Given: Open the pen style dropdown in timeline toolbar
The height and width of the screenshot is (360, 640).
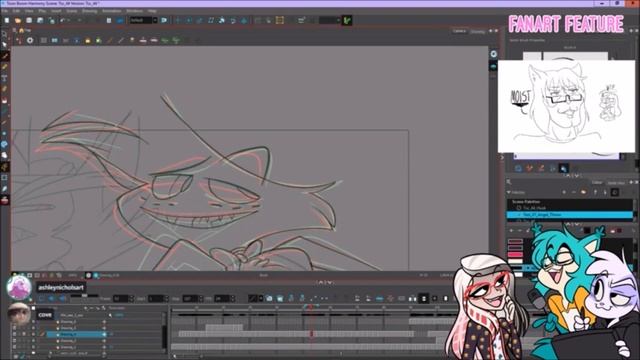Looking at the screenshot, I should (x=256, y=299).
